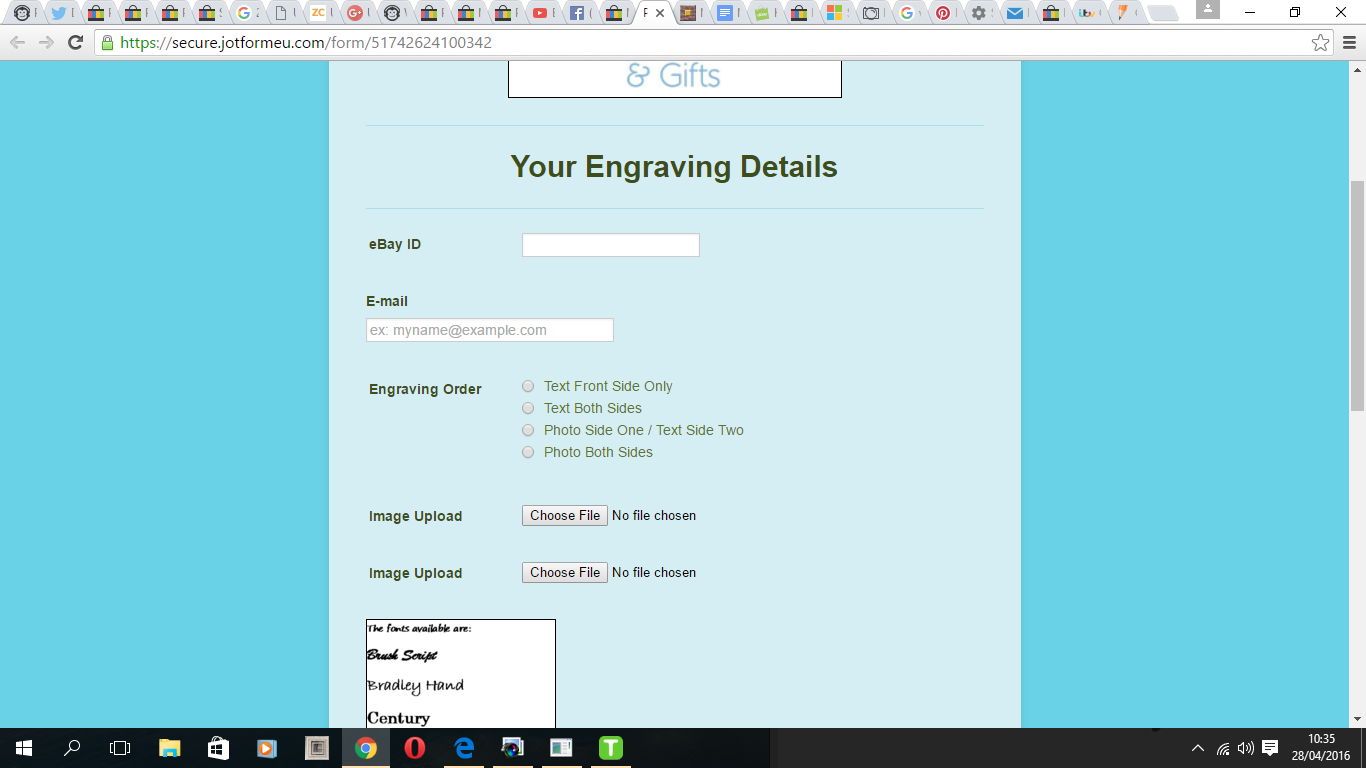Click the page vertical scrollbar thumb

[x=1357, y=295]
